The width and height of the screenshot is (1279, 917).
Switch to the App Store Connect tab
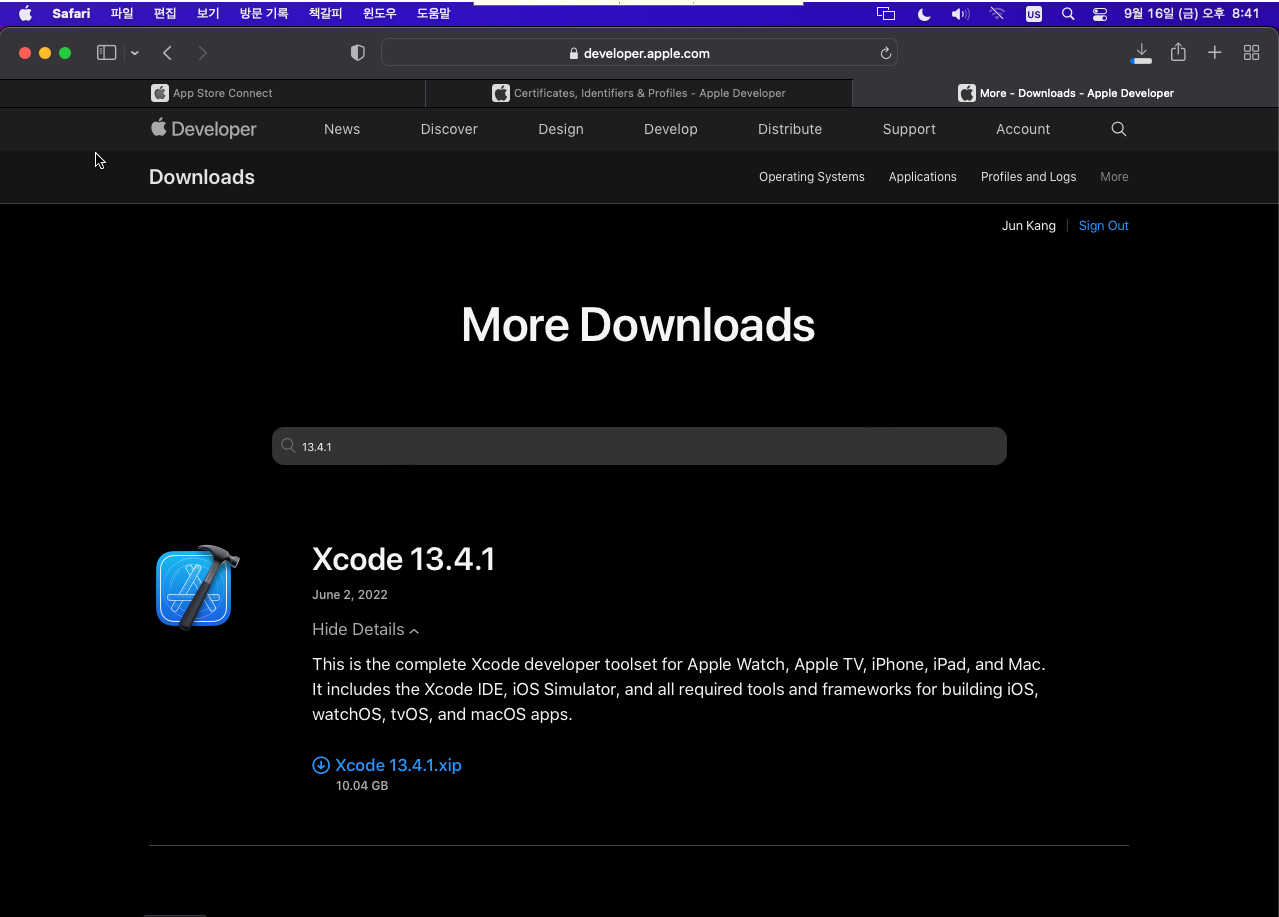tap(212, 93)
